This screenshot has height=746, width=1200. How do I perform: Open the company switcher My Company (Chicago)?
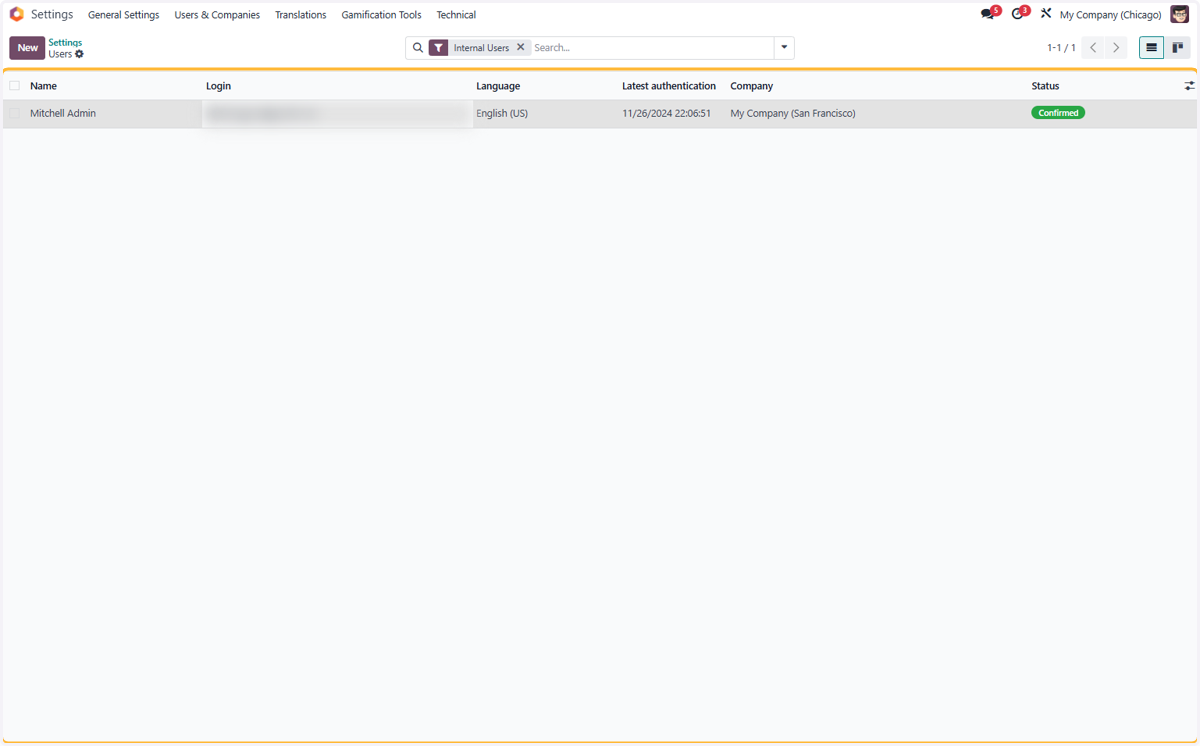(1110, 15)
